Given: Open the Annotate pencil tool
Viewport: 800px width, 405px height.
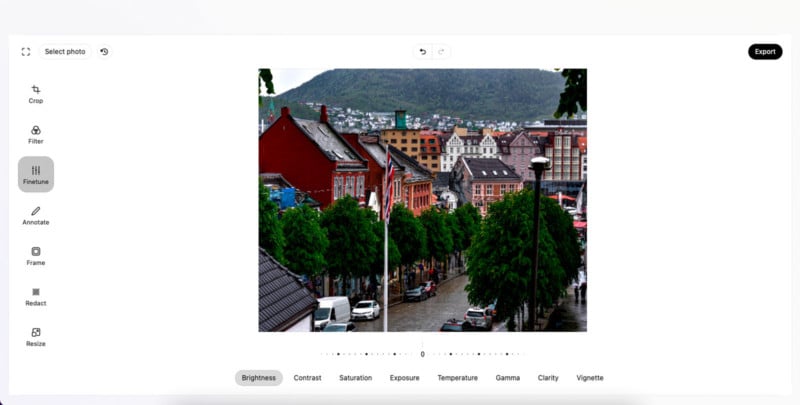Looking at the screenshot, I should (x=36, y=215).
